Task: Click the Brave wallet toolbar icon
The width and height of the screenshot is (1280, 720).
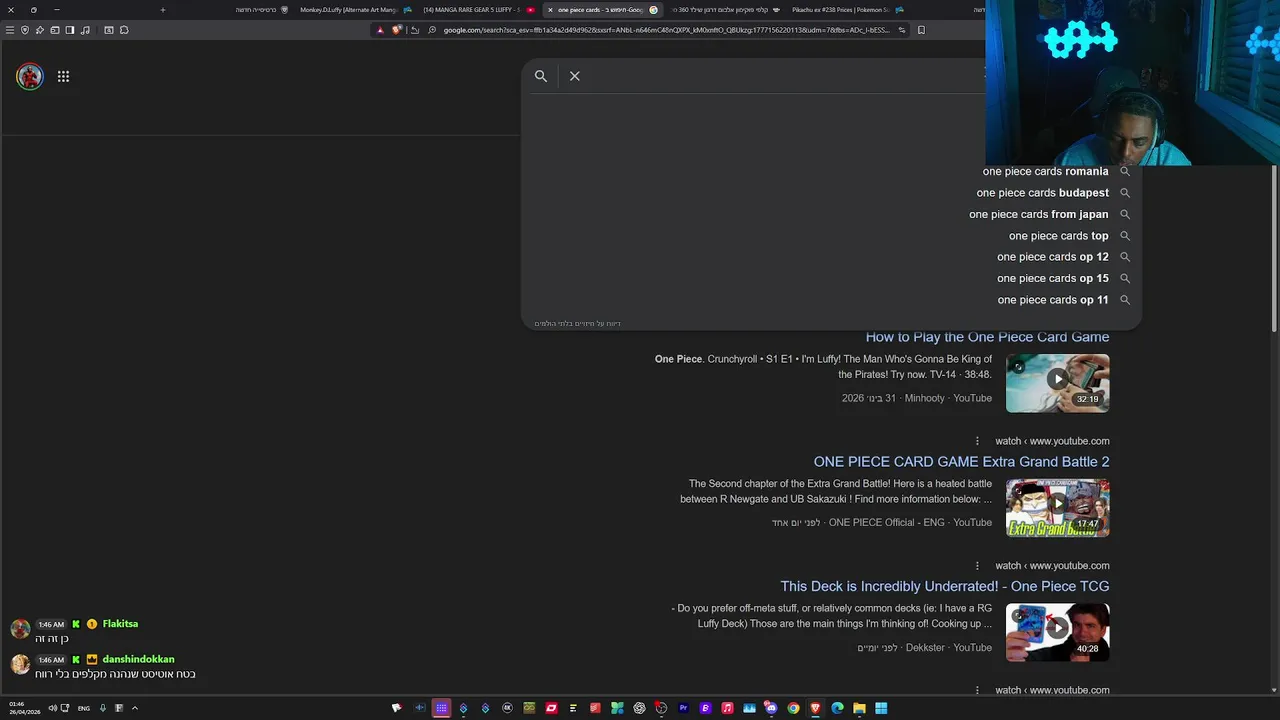Action: 55,30
